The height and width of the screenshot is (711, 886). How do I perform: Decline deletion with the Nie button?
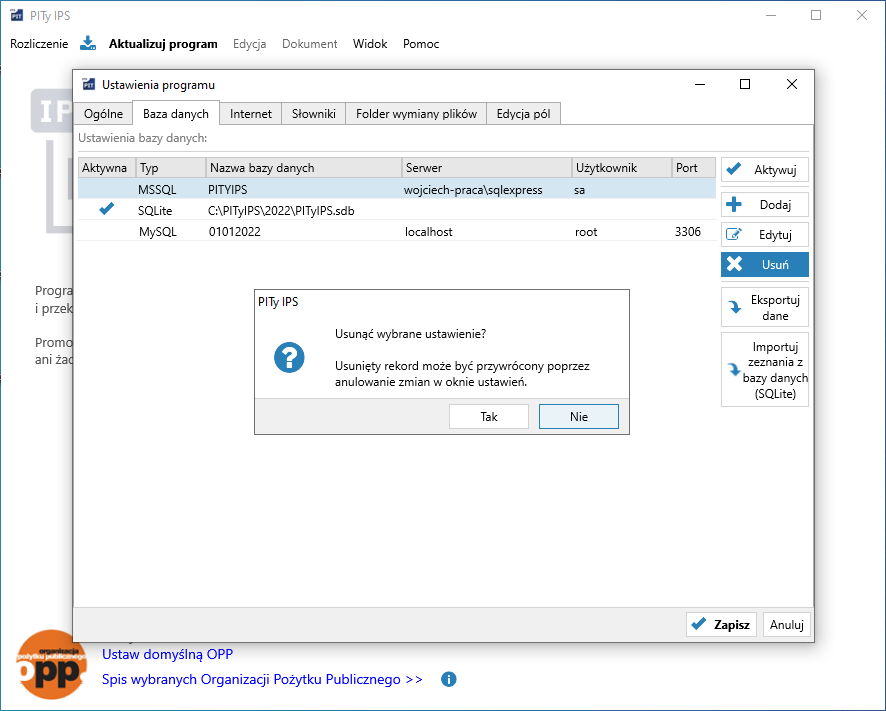578,417
